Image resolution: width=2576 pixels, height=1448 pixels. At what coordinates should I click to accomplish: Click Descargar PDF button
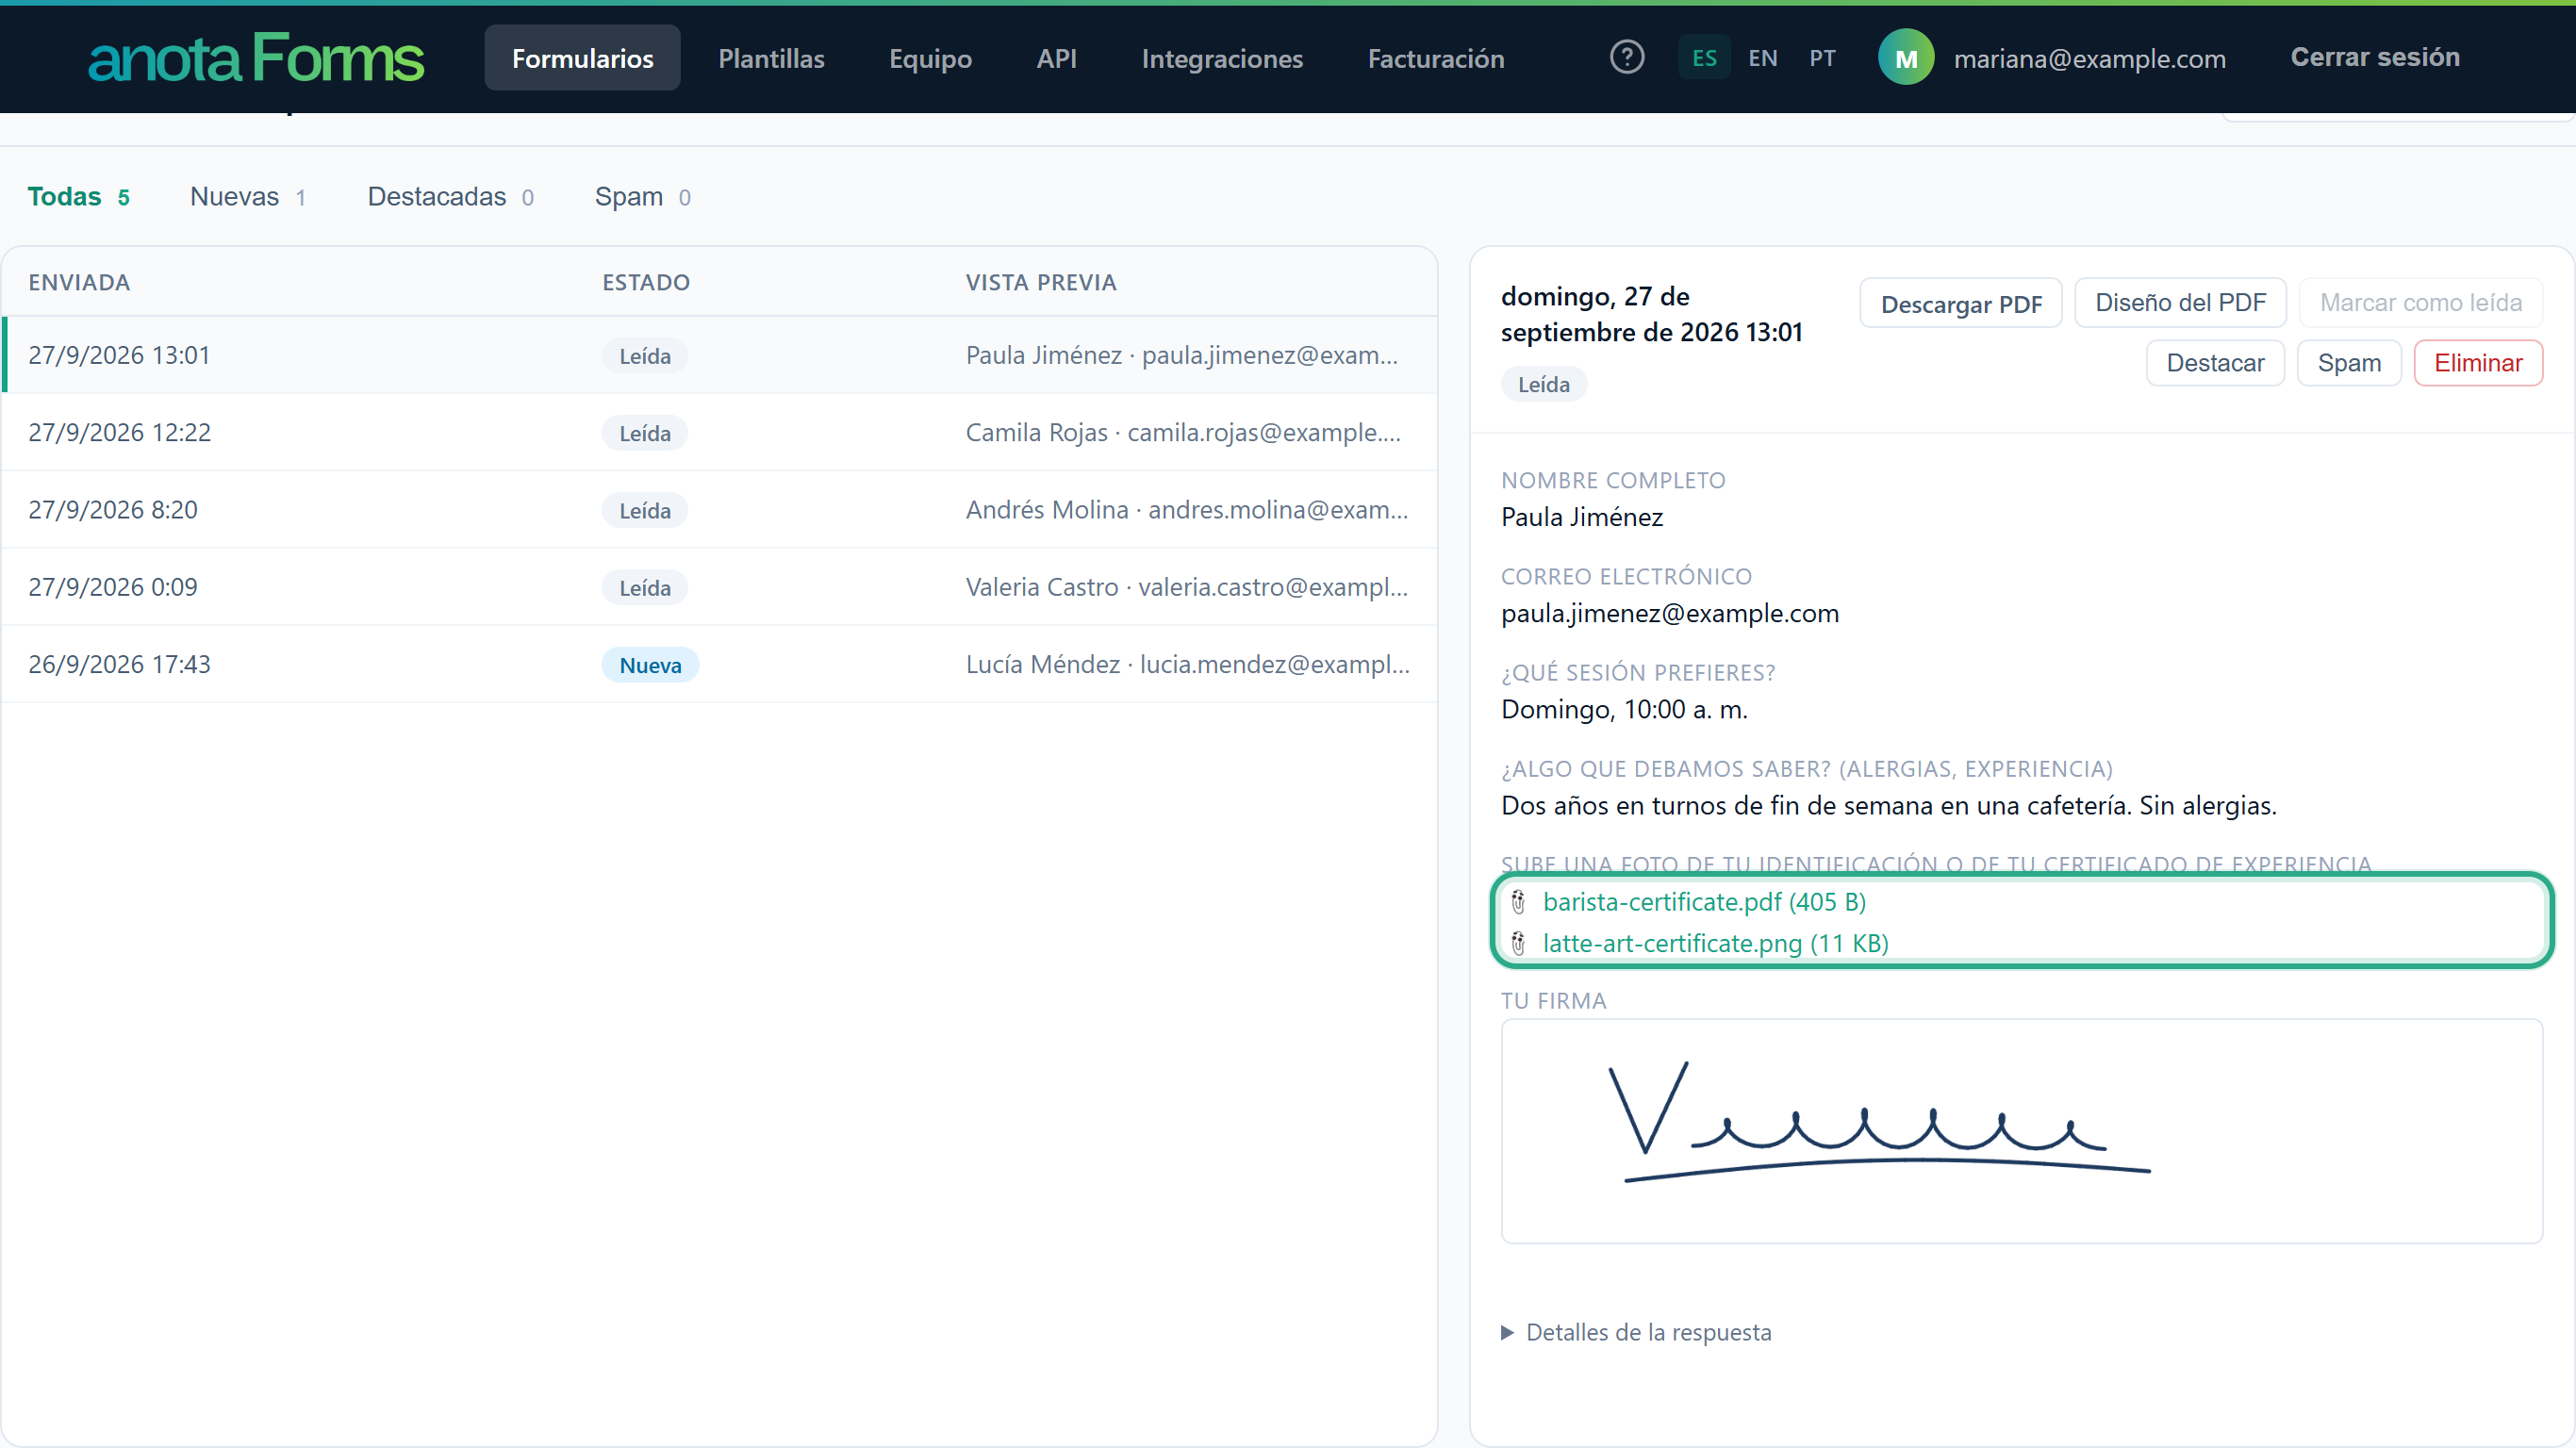click(1961, 304)
